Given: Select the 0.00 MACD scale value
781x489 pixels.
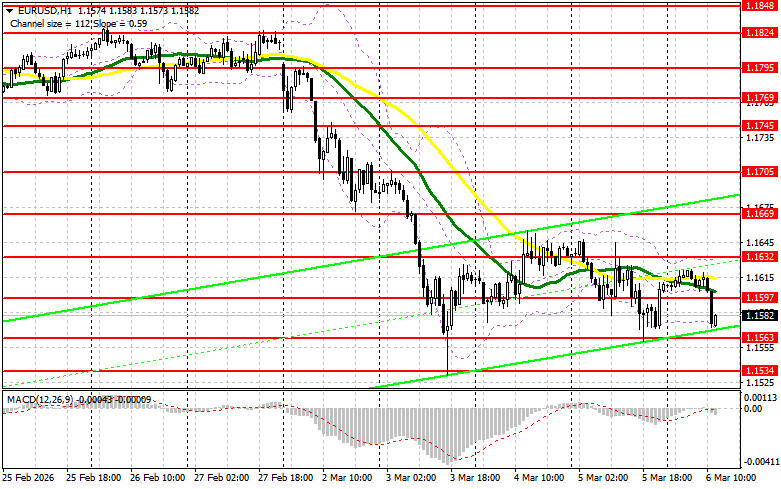Looking at the screenshot, I should (x=753, y=409).
